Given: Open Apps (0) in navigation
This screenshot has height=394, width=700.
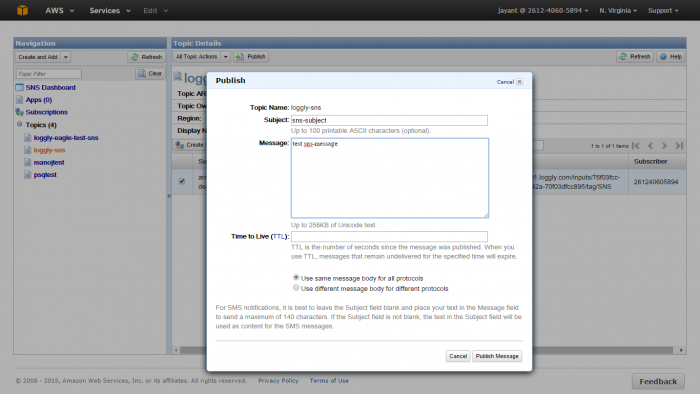Looking at the screenshot, I should tap(38, 100).
